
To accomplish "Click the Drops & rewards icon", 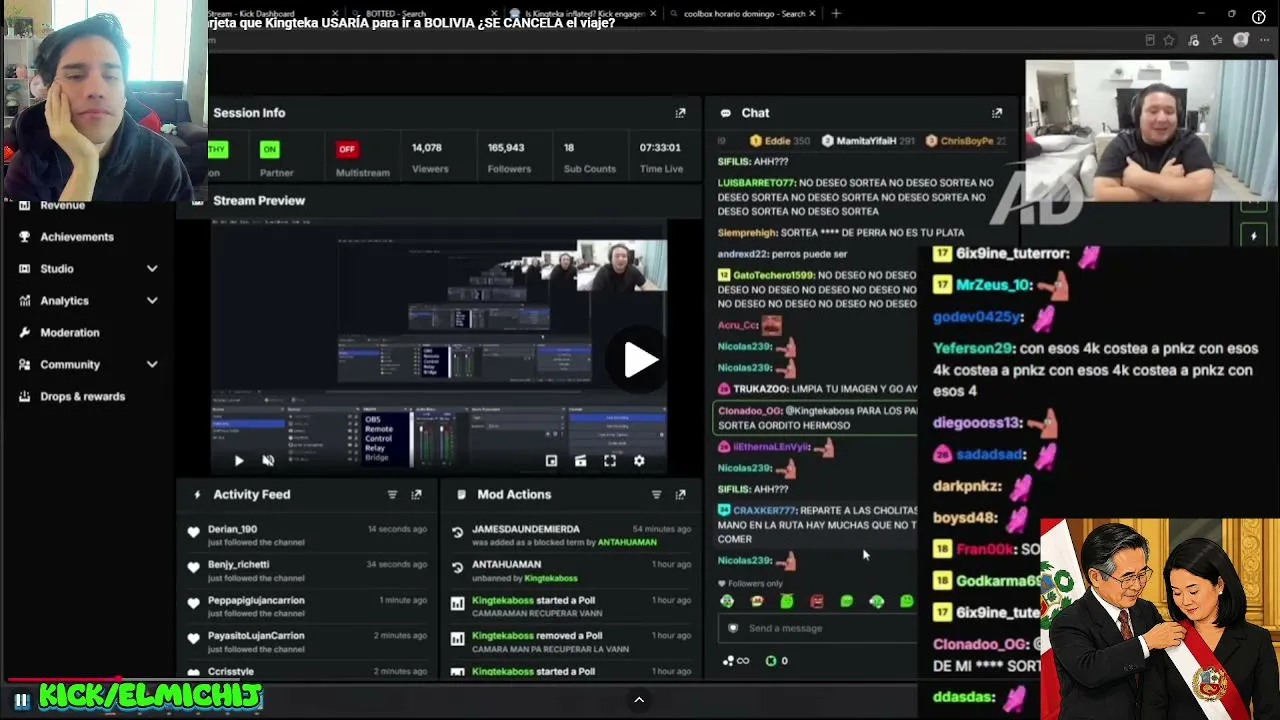I will [25, 397].
